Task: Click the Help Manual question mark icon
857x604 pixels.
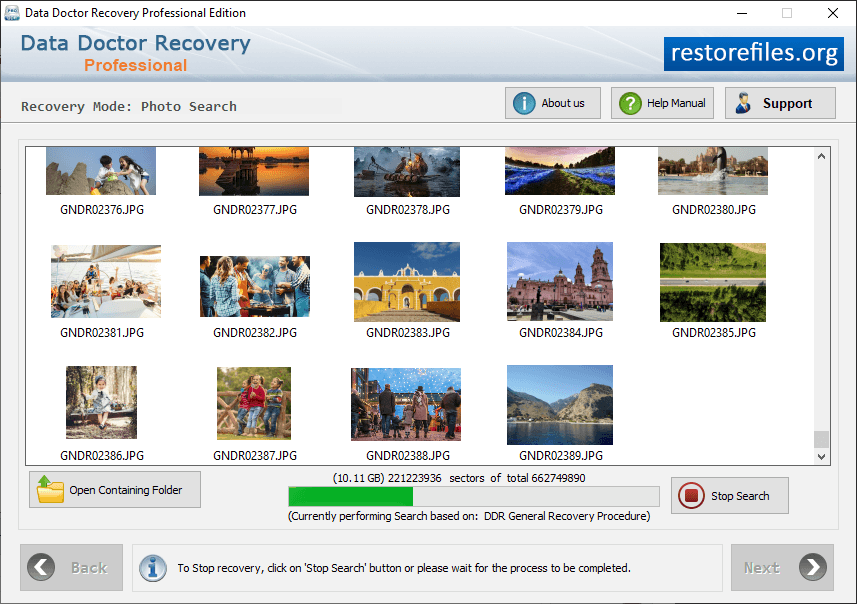Action: click(x=630, y=103)
